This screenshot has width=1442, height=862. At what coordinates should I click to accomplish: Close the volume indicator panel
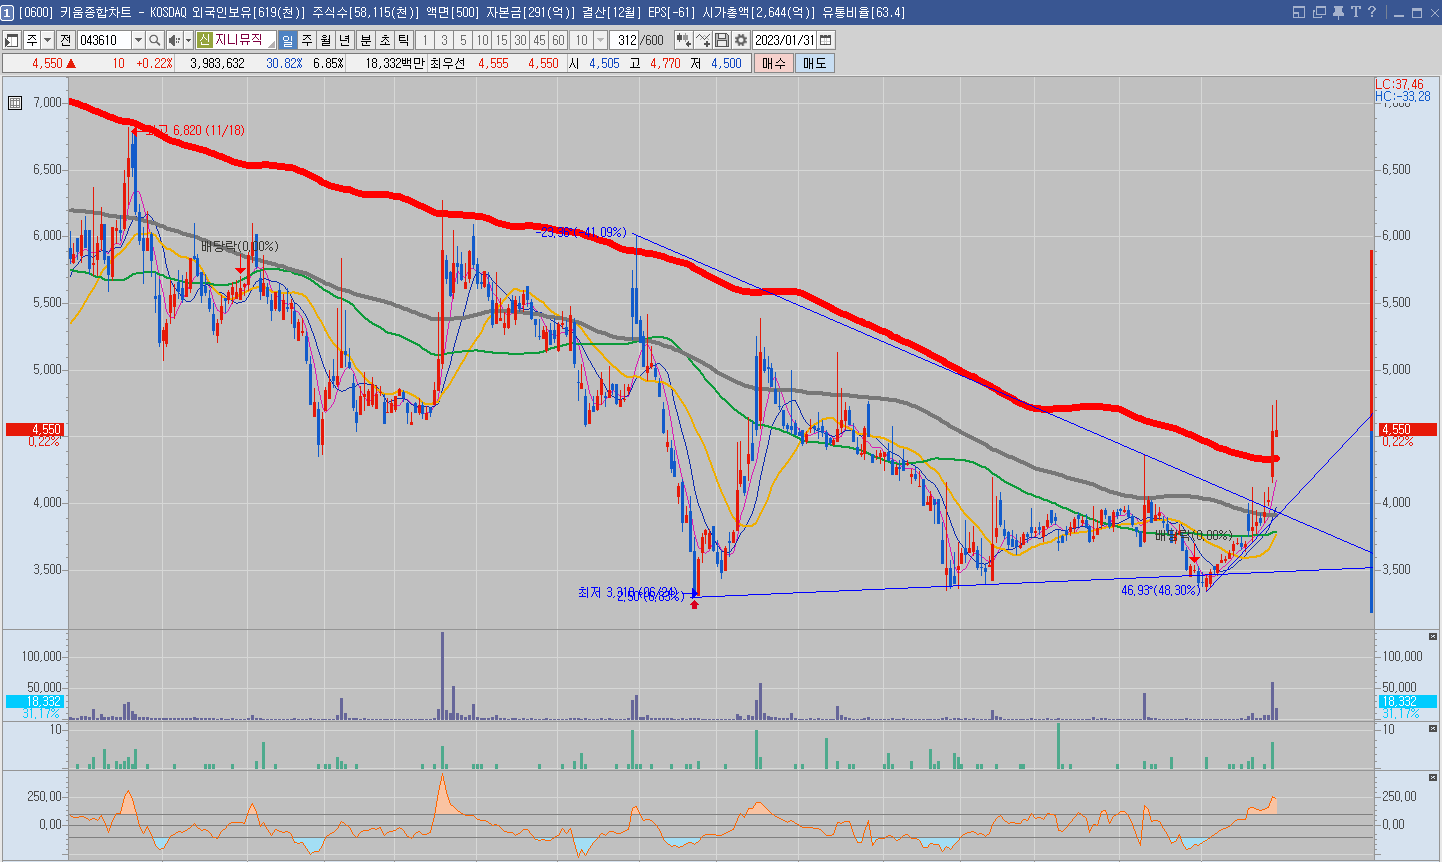pyautogui.click(x=1433, y=637)
